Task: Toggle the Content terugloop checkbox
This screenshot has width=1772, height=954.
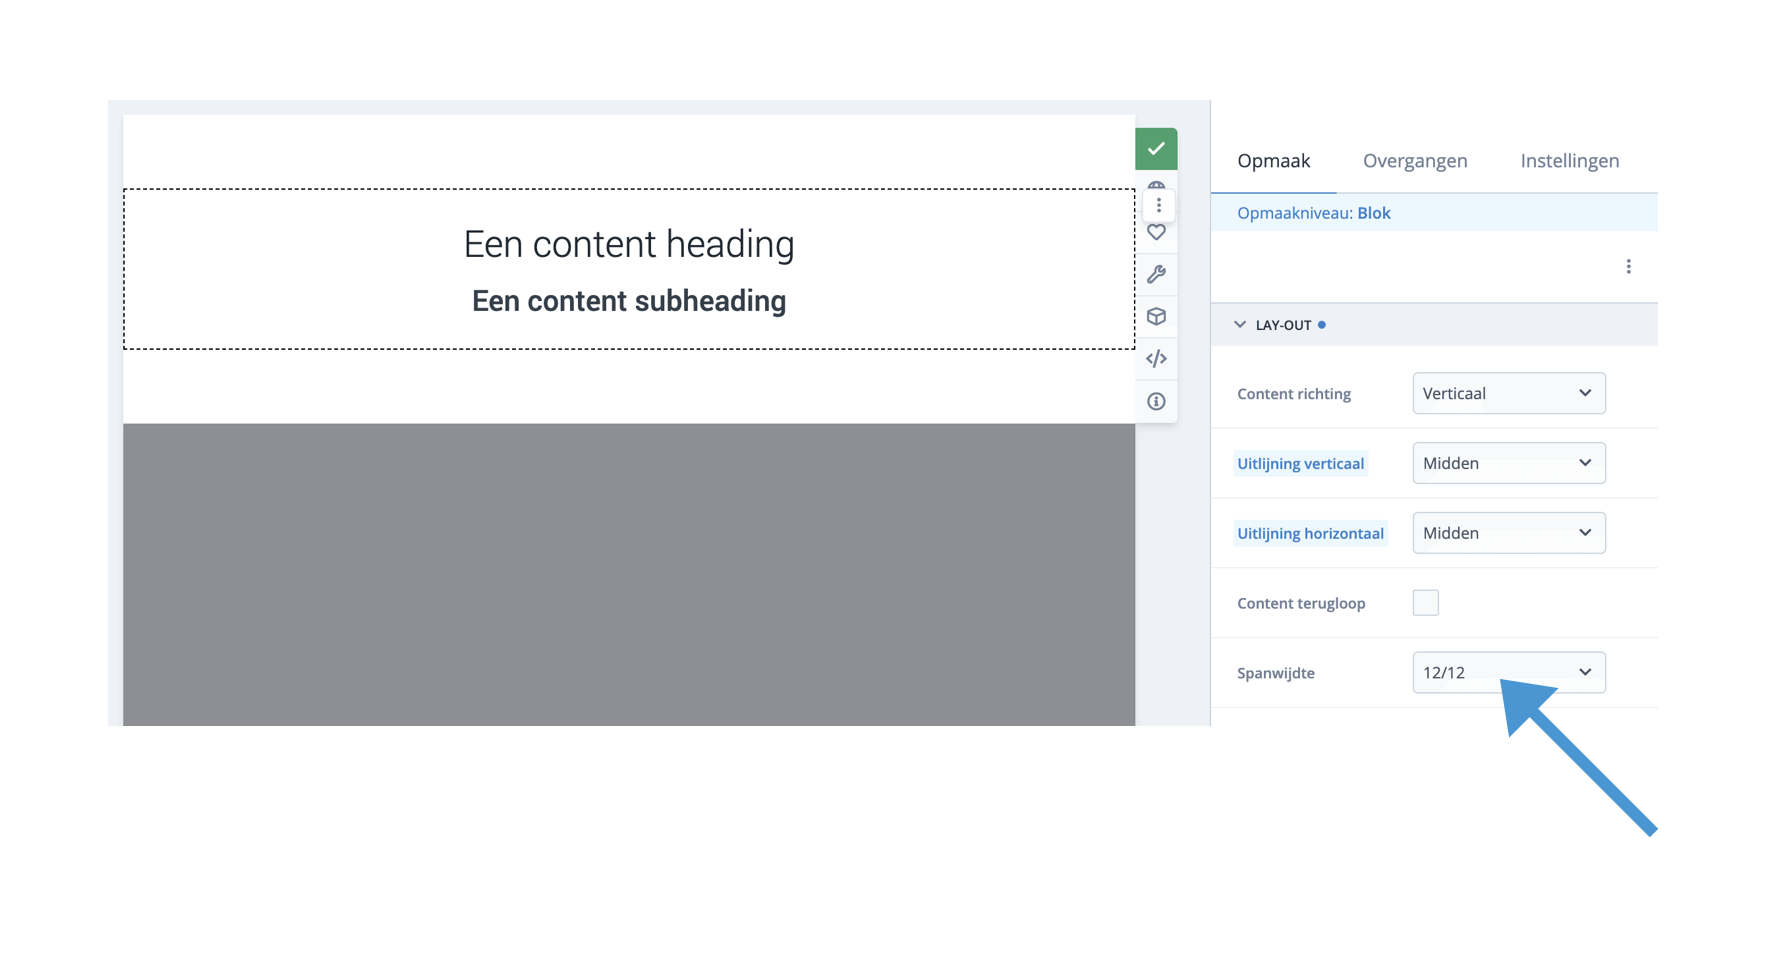Action: tap(1425, 603)
